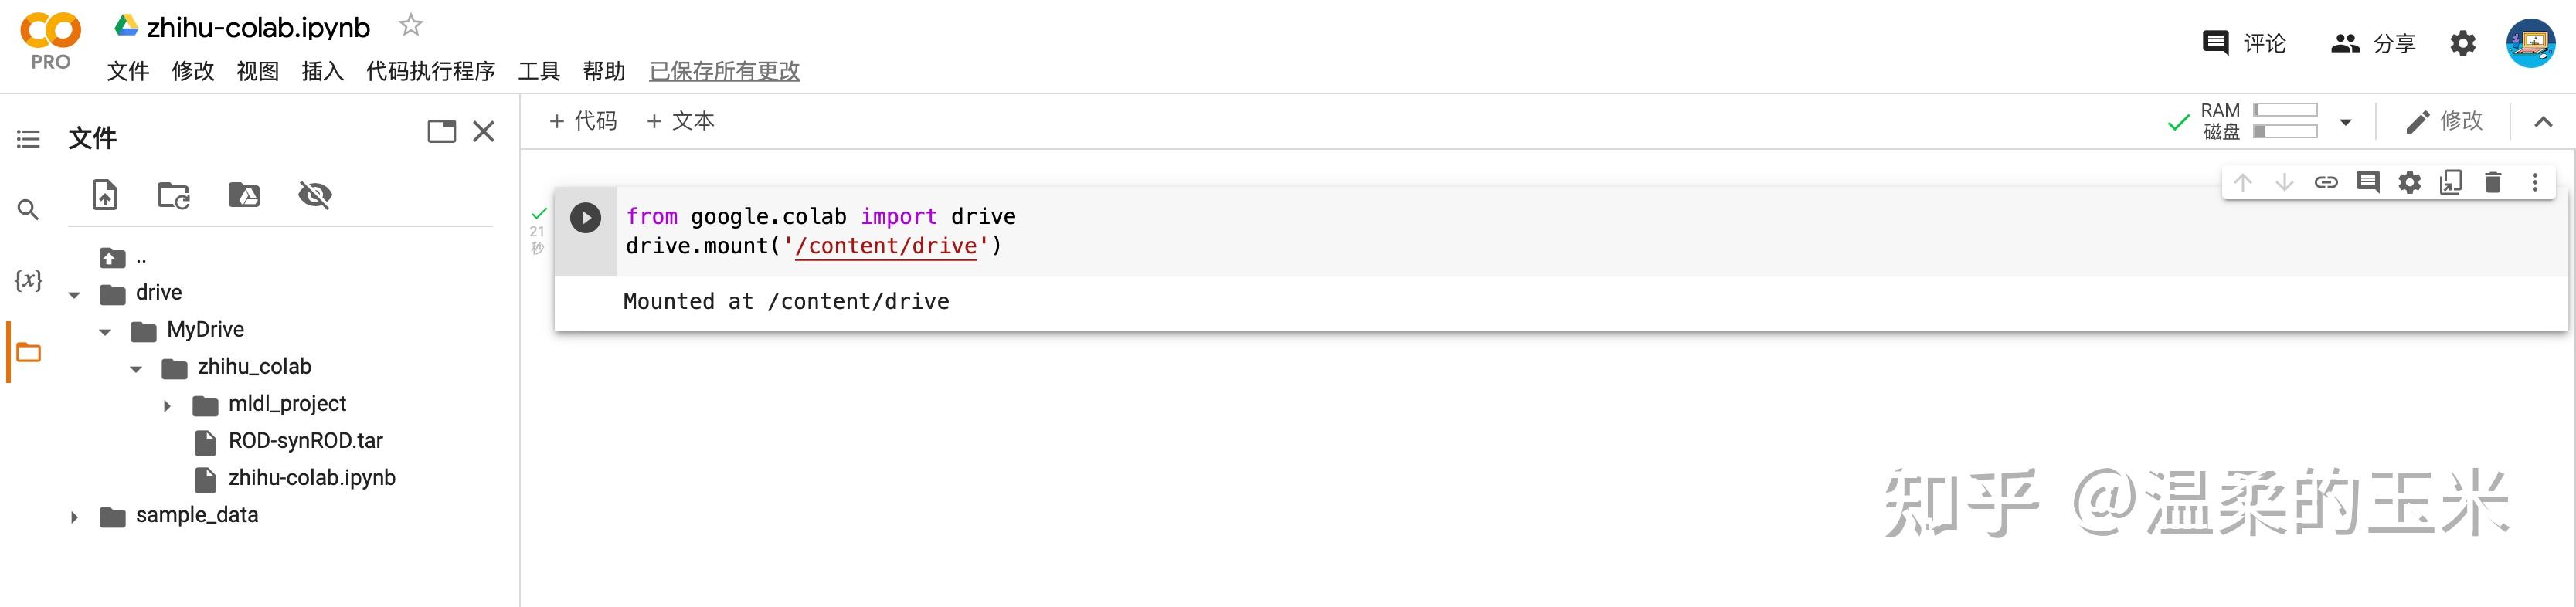Copy link to cell icon

[2326, 182]
